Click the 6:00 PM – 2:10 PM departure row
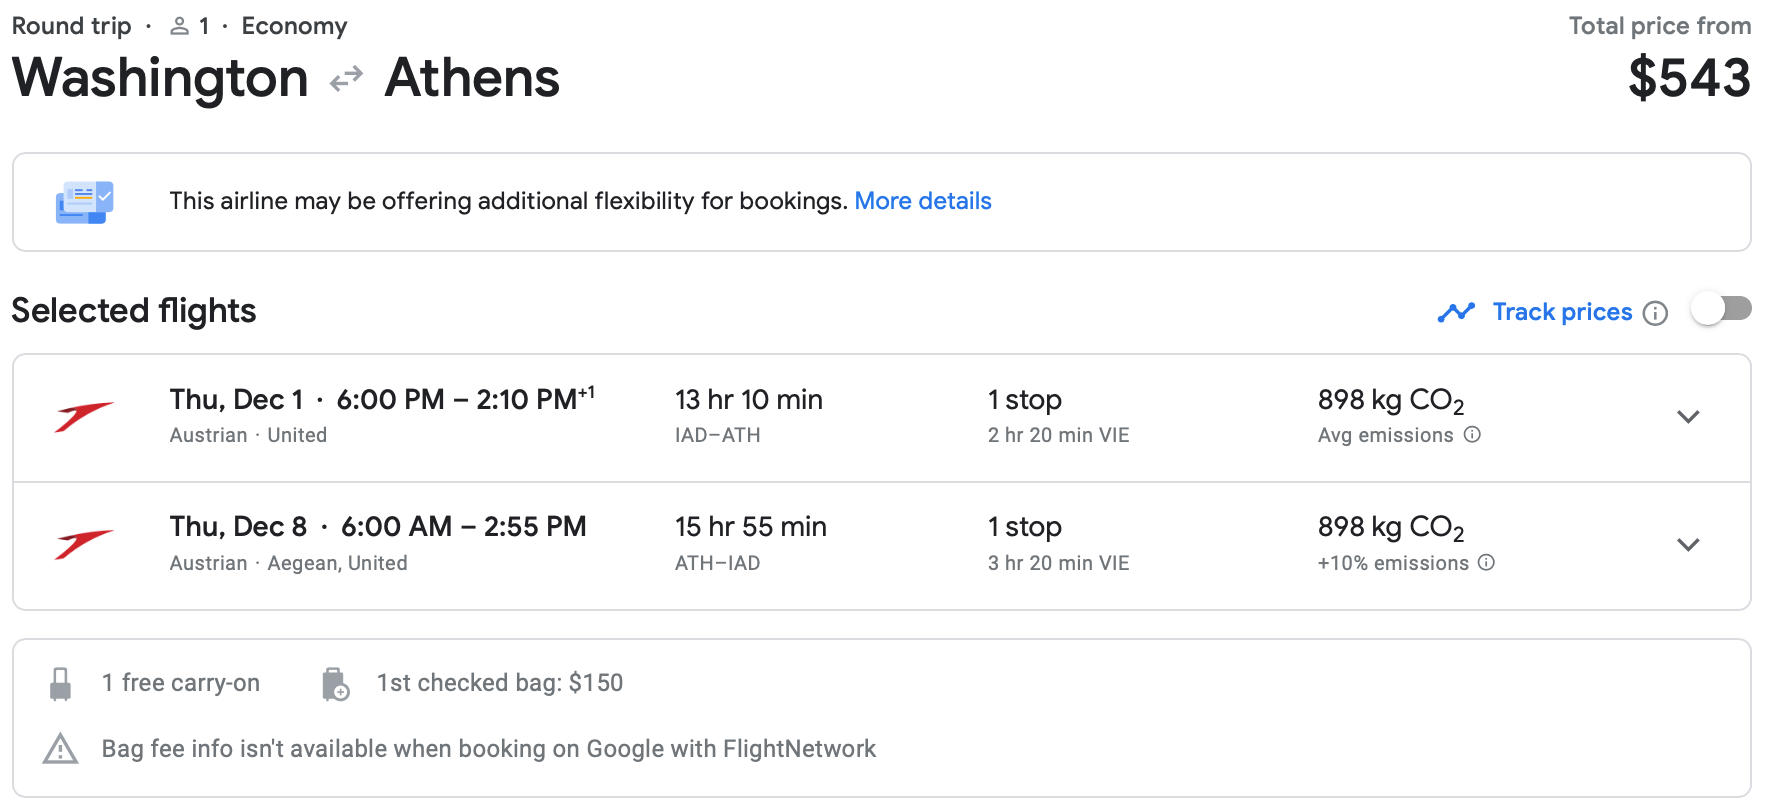The width and height of the screenshot is (1782, 810). (465, 400)
